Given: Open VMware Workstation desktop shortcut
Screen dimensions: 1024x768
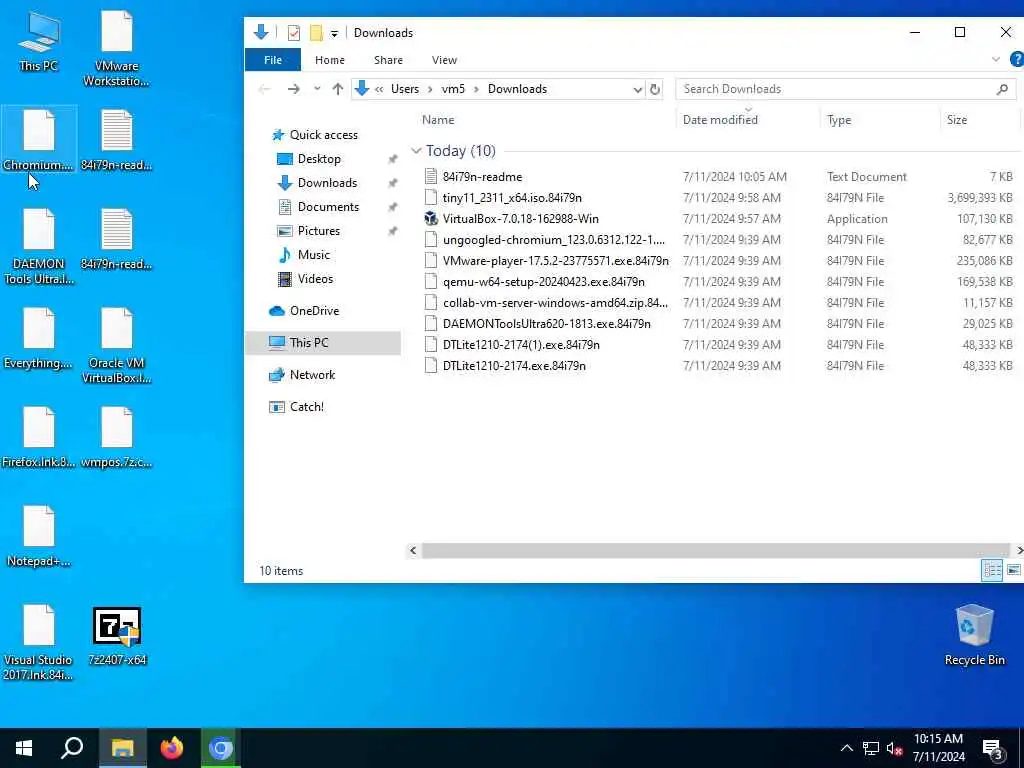Looking at the screenshot, I should pos(116,48).
